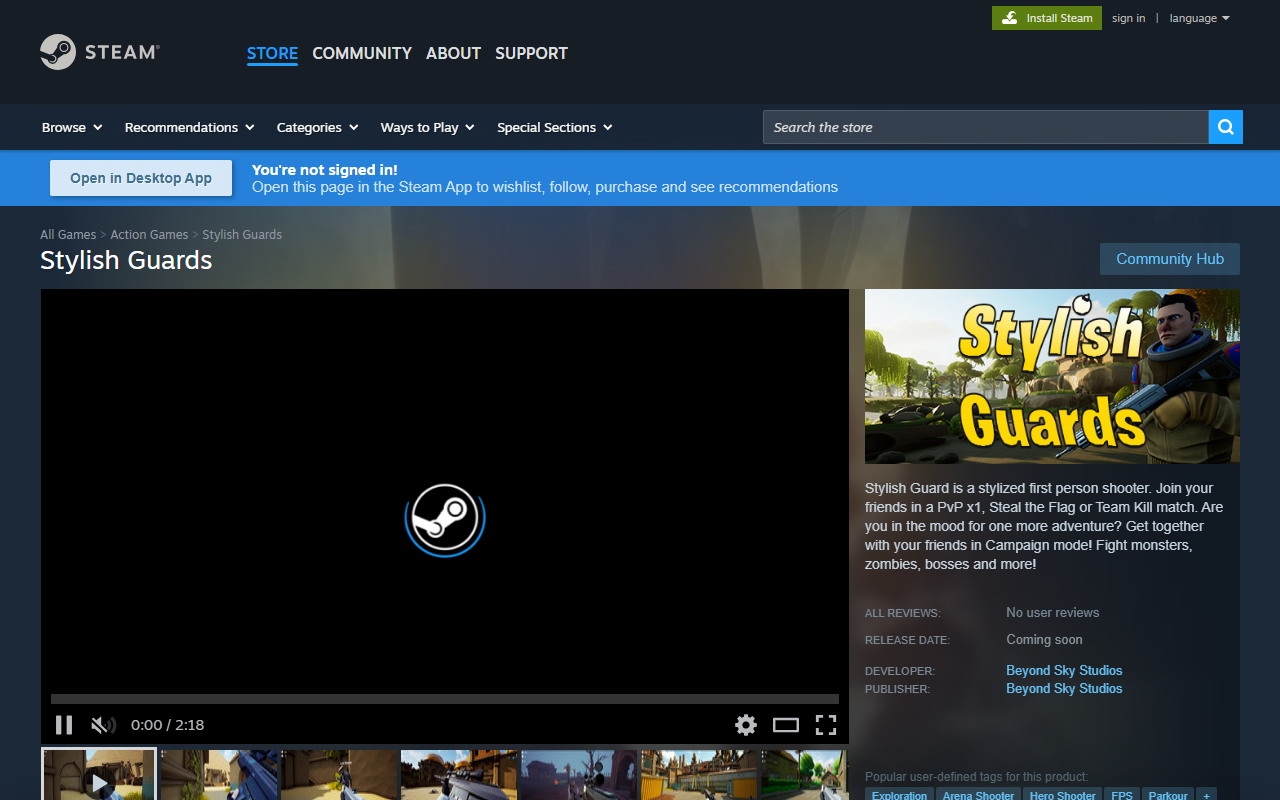
Task: Open the language dropdown
Action: coord(1200,18)
